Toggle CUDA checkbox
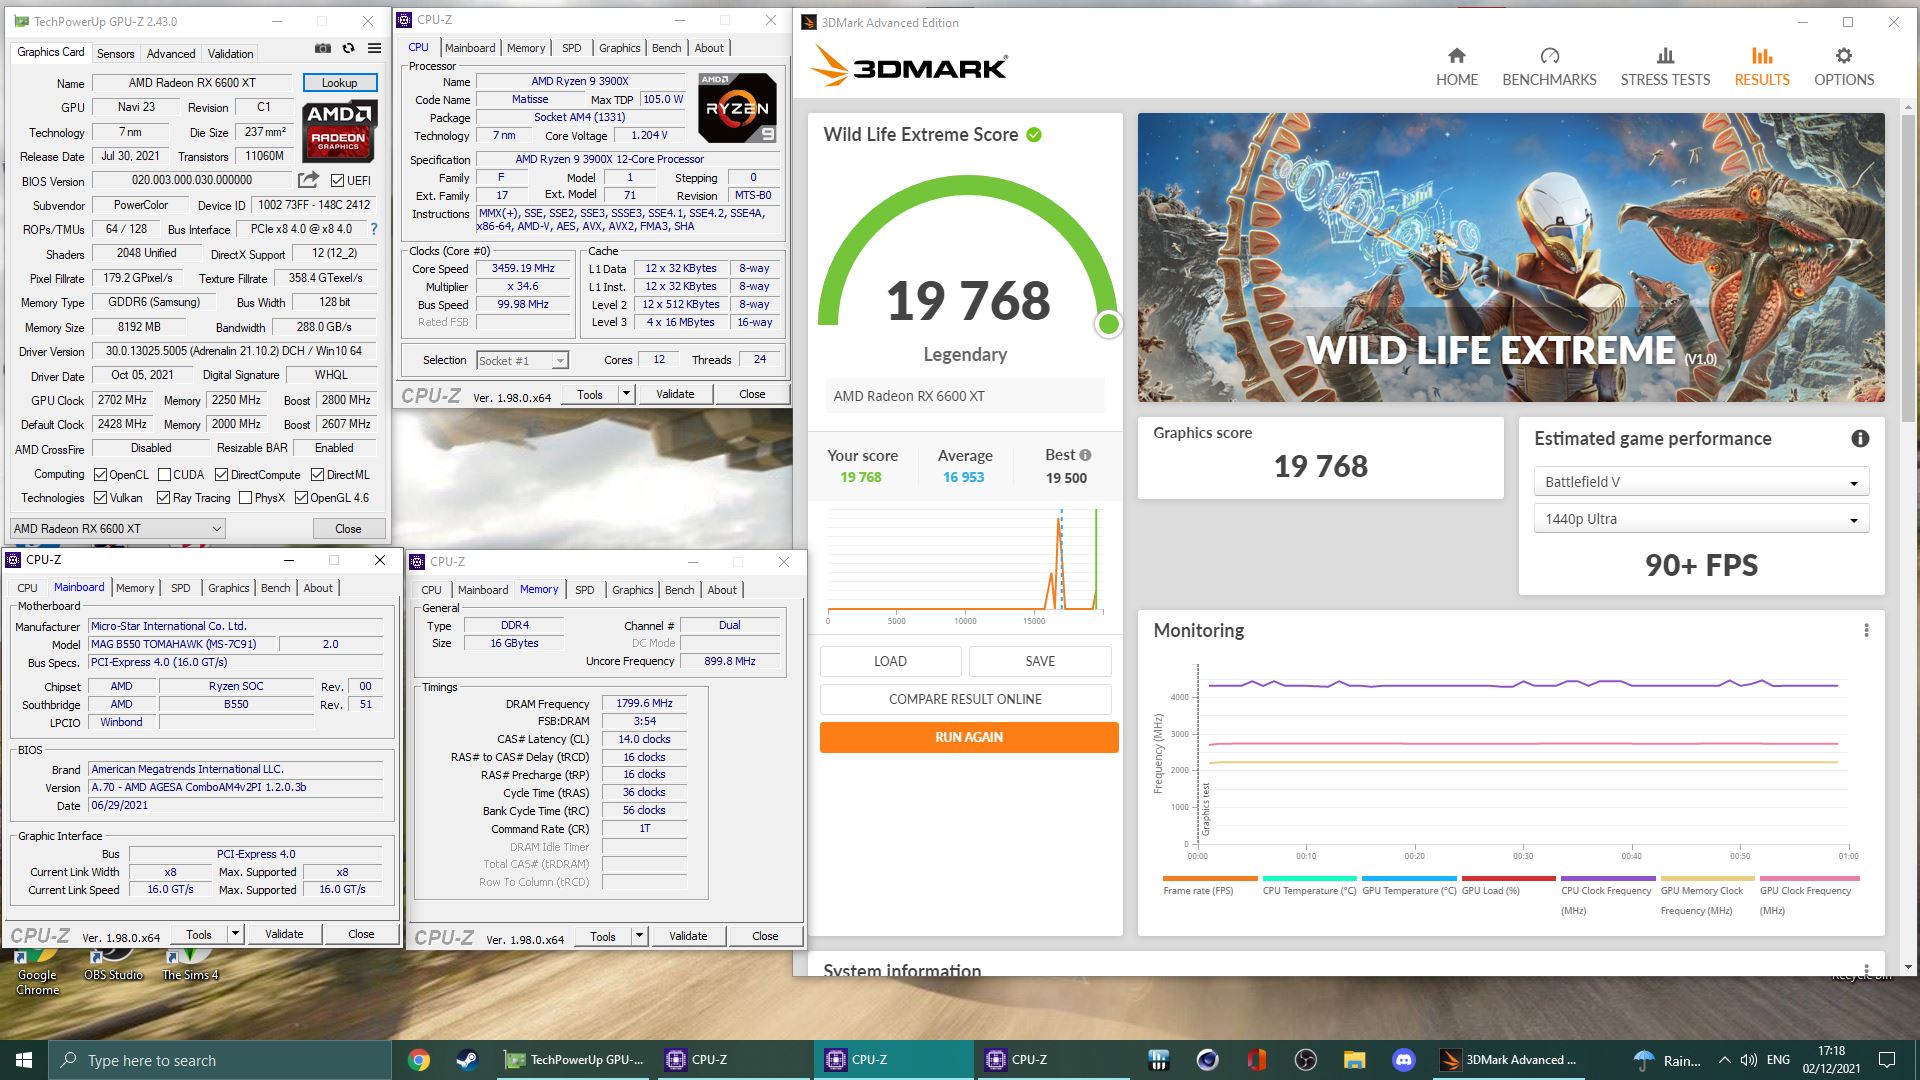This screenshot has width=1920, height=1080. point(163,475)
